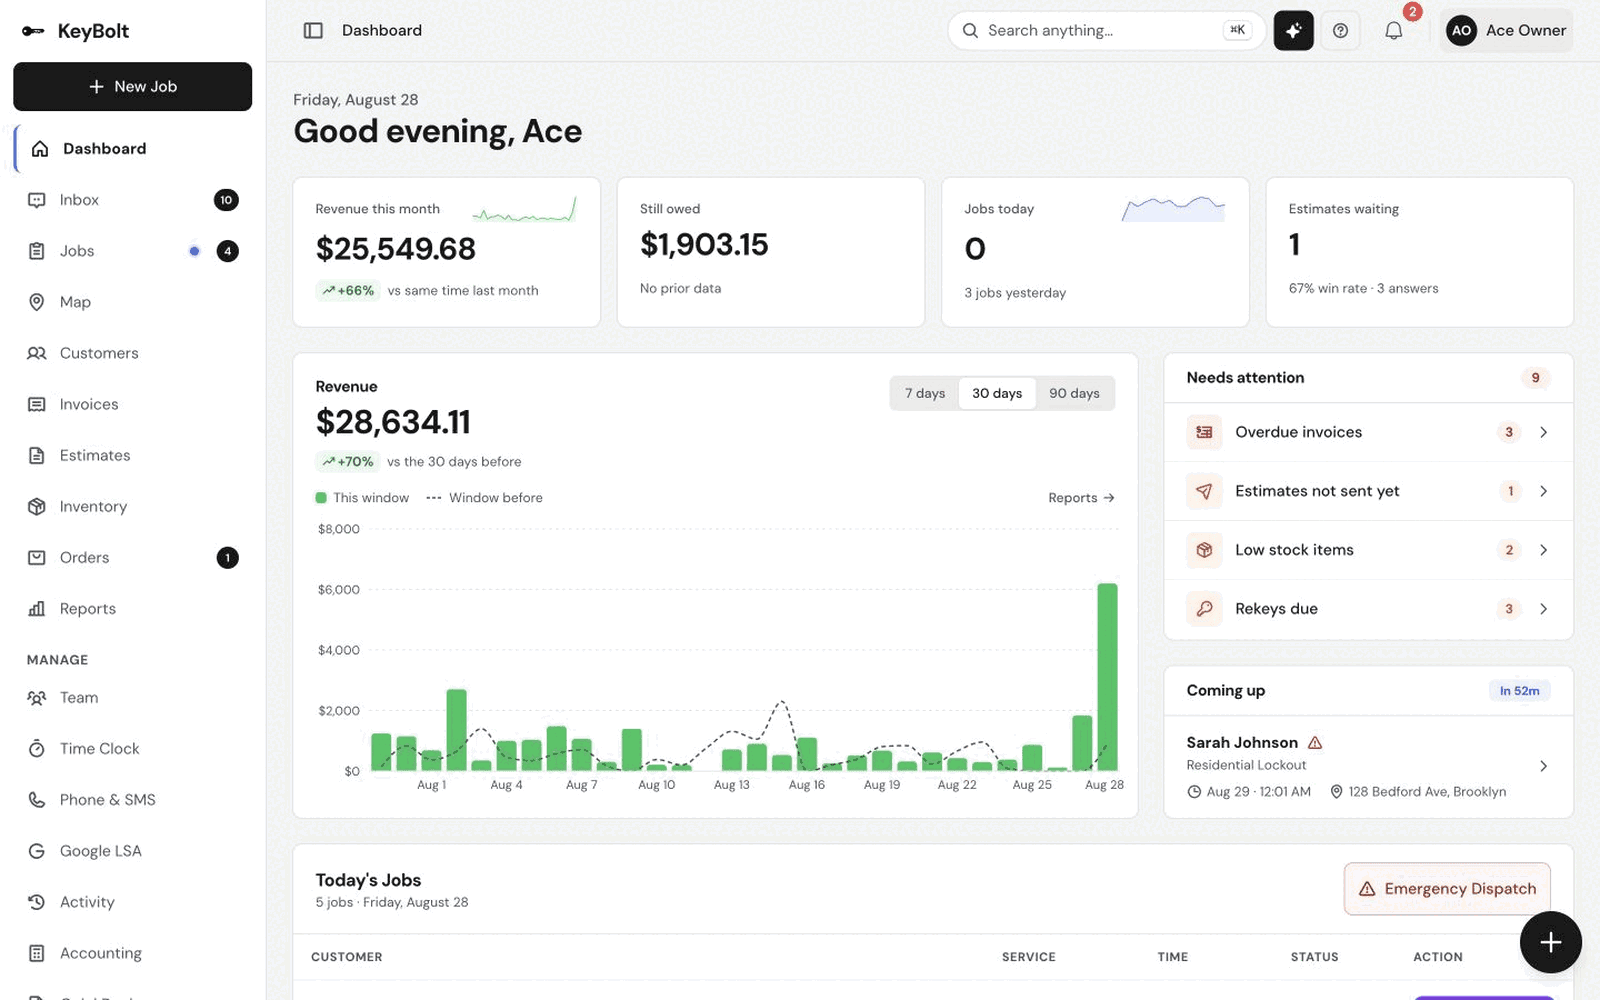Click the Activity history icon

point(37,902)
